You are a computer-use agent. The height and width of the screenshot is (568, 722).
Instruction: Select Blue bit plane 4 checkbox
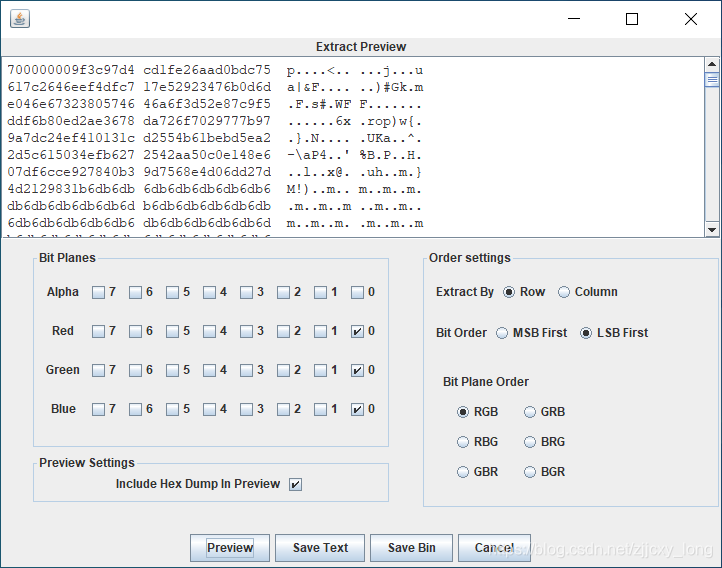click(x=210, y=409)
